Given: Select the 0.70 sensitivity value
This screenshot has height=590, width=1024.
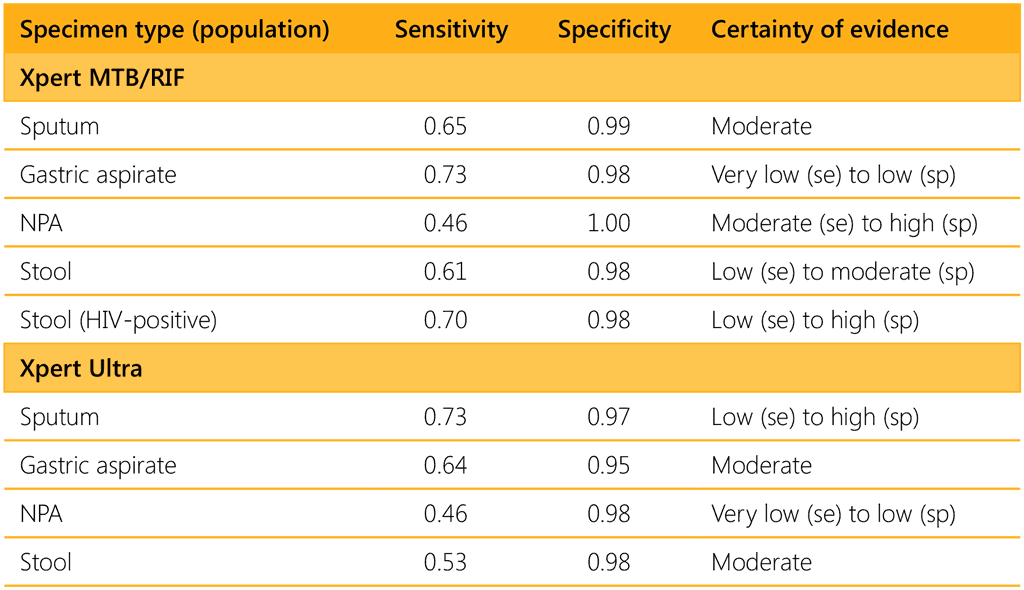Looking at the screenshot, I should click(x=445, y=320).
